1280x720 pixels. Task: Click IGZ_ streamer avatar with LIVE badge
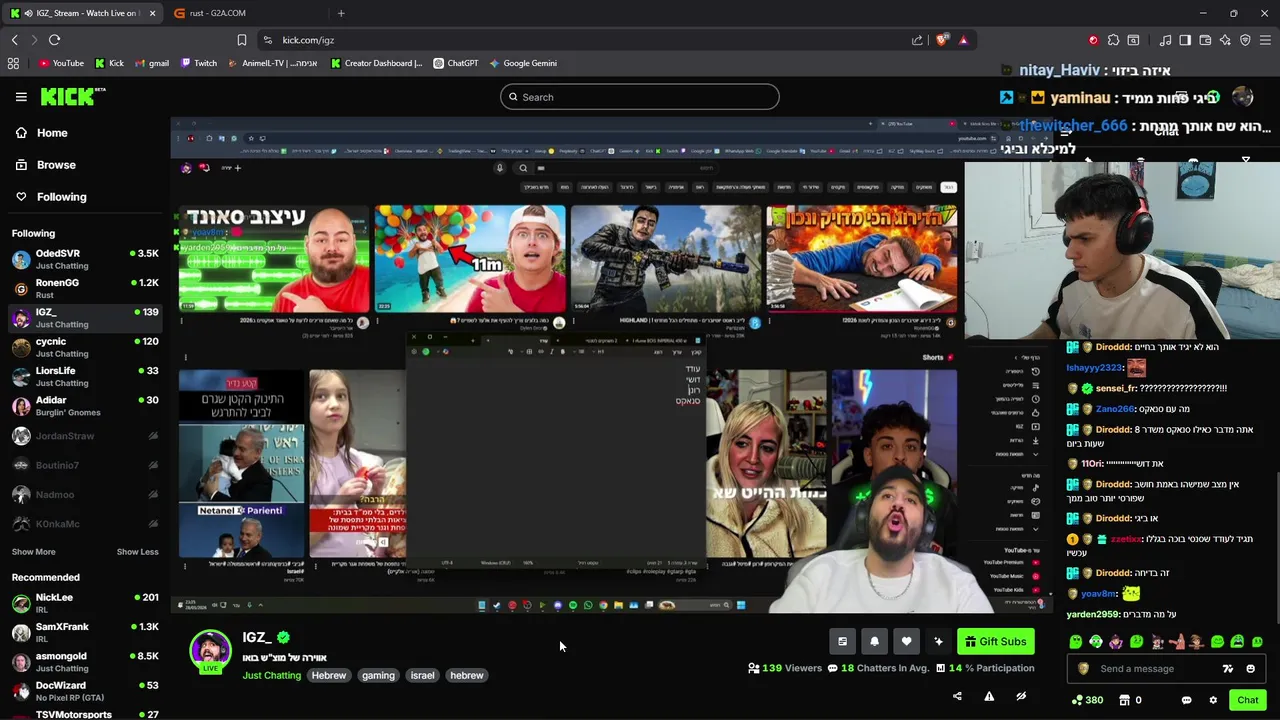(210, 651)
